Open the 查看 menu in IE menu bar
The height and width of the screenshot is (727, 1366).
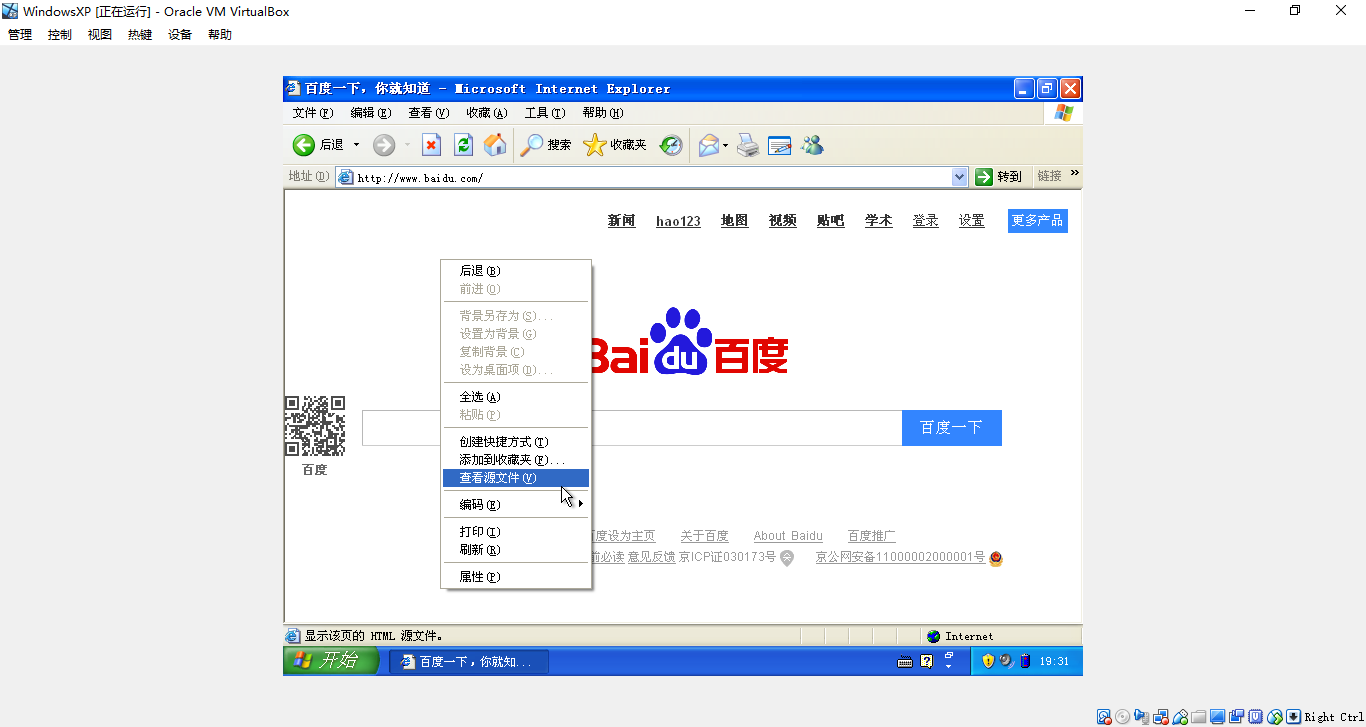427,112
